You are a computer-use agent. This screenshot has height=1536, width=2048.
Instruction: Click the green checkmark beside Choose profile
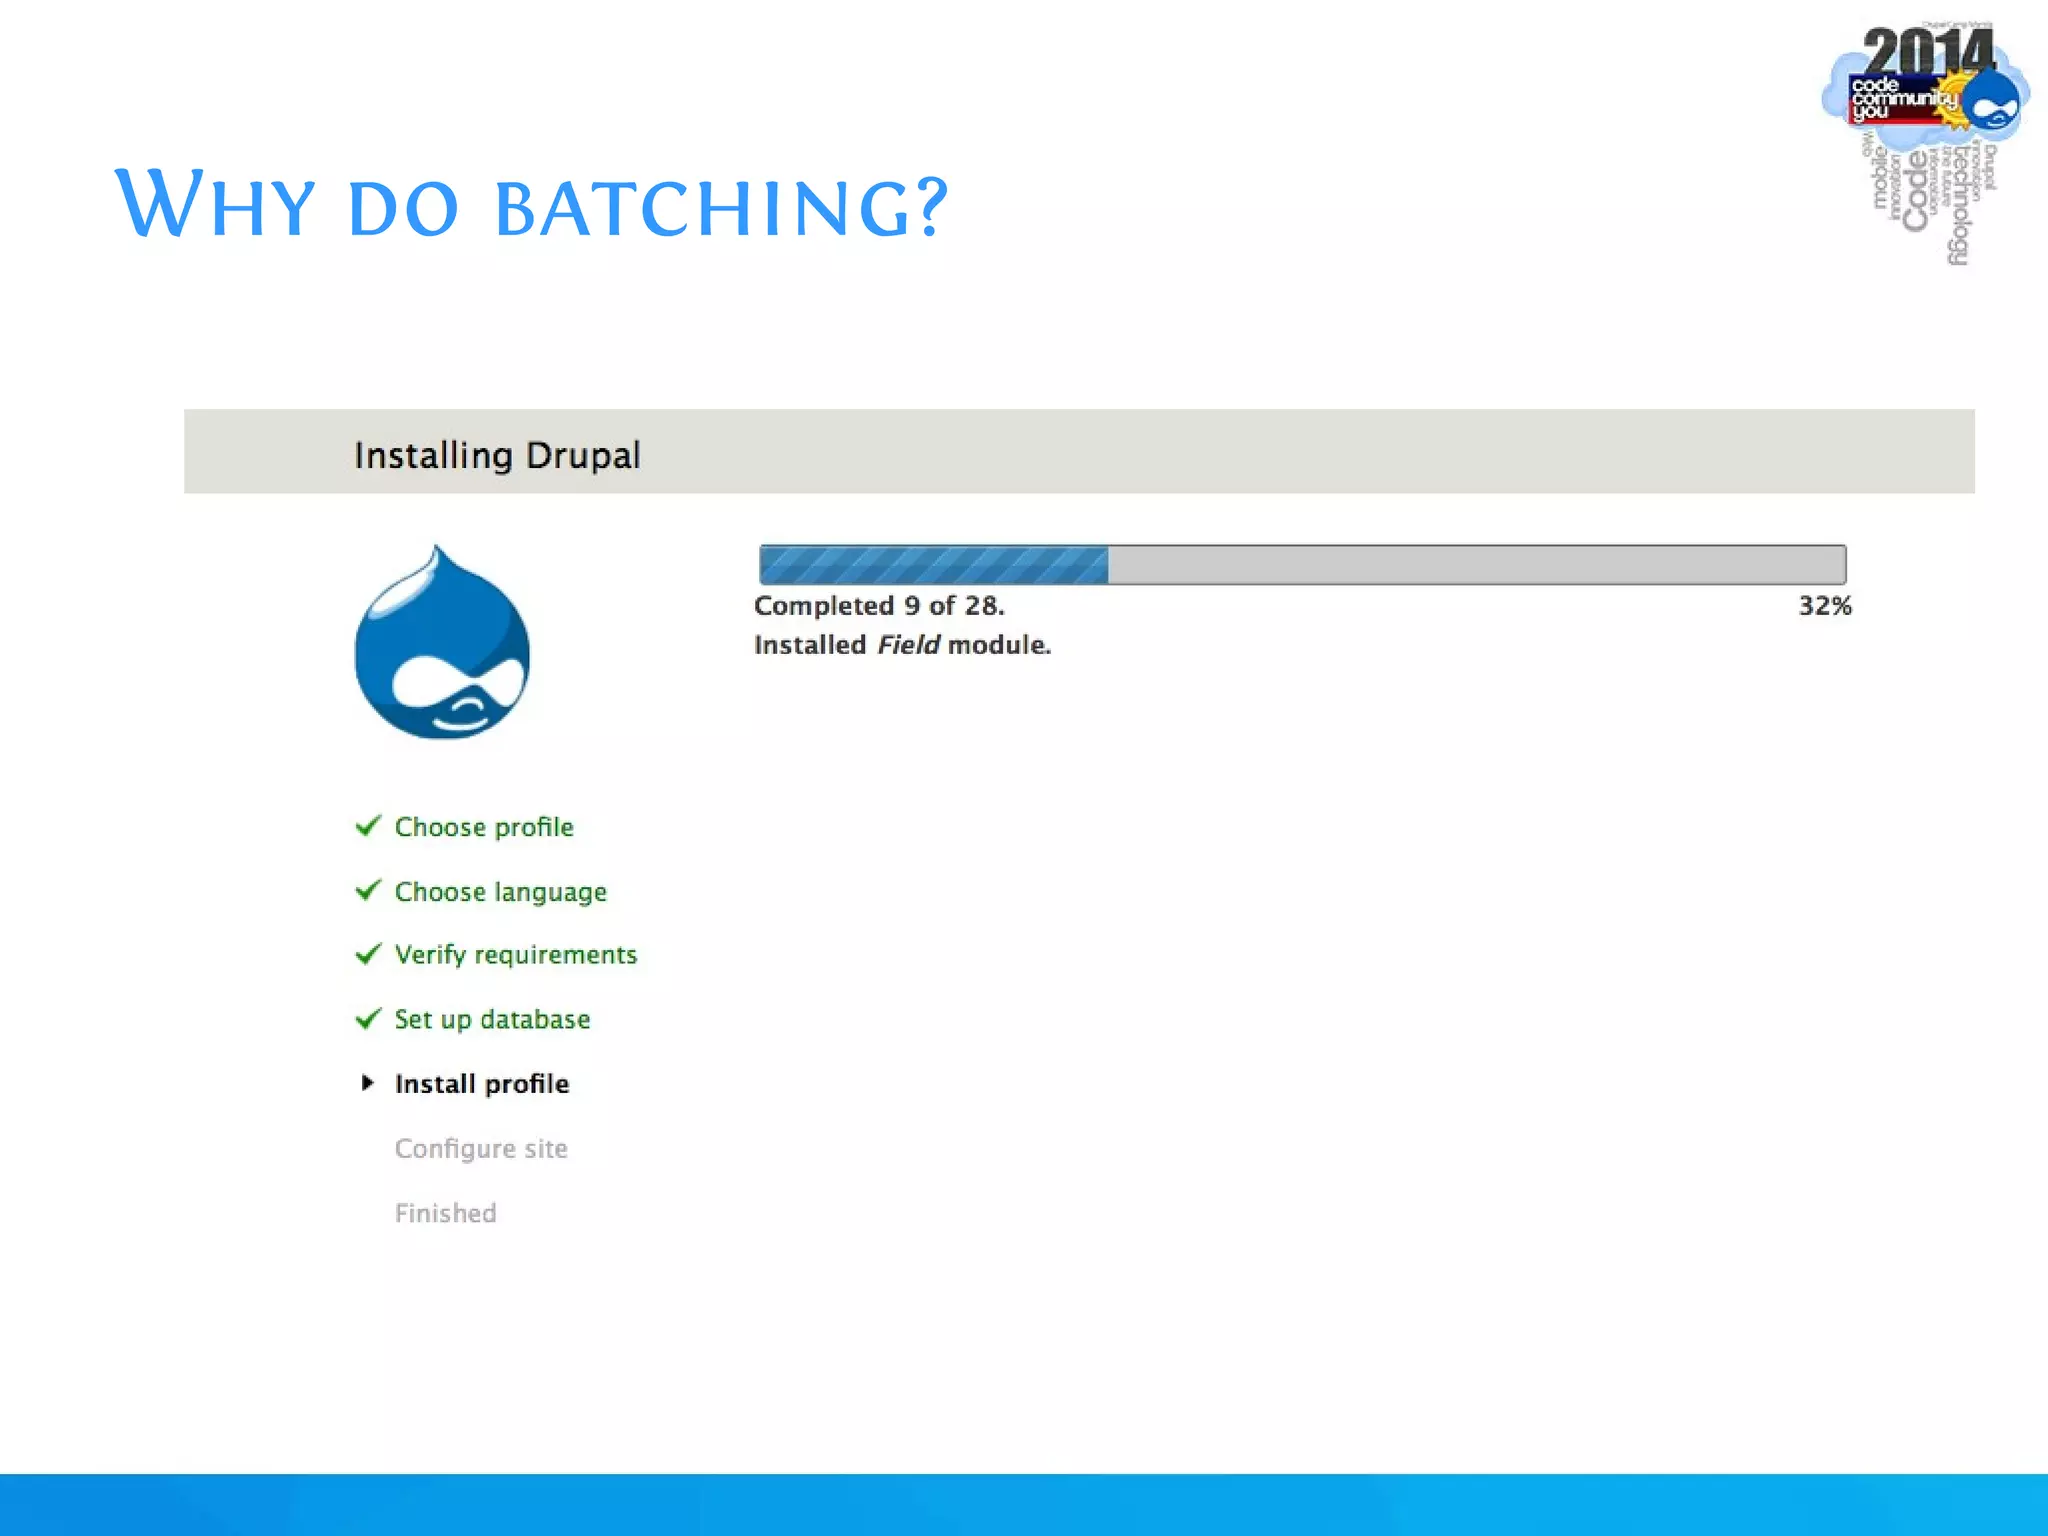tap(368, 826)
